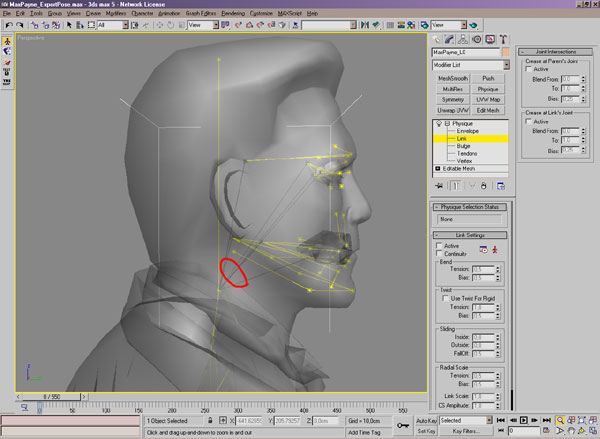Open the Hierarchy command panel tab

(x=462, y=39)
